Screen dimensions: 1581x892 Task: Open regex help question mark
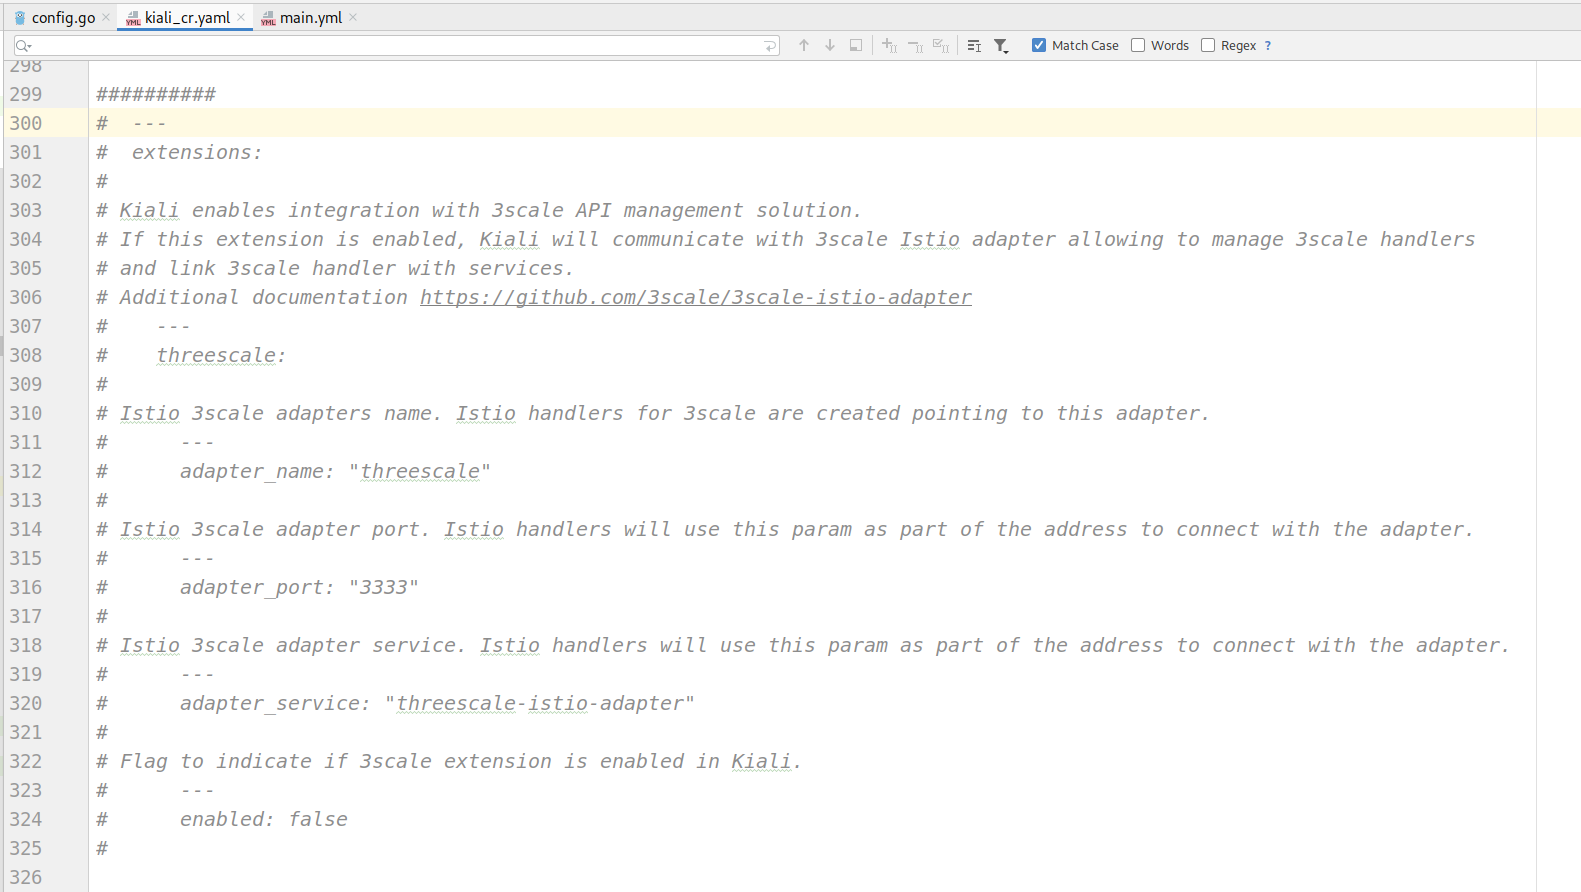coord(1268,45)
